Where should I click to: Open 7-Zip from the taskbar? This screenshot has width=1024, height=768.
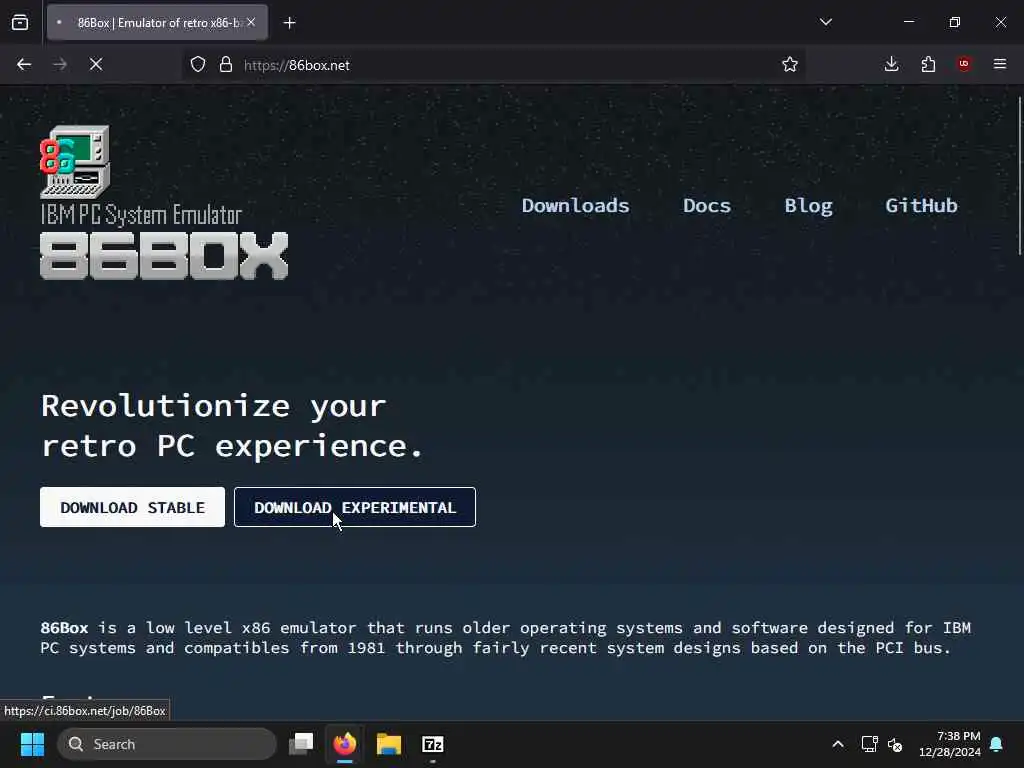pos(432,744)
